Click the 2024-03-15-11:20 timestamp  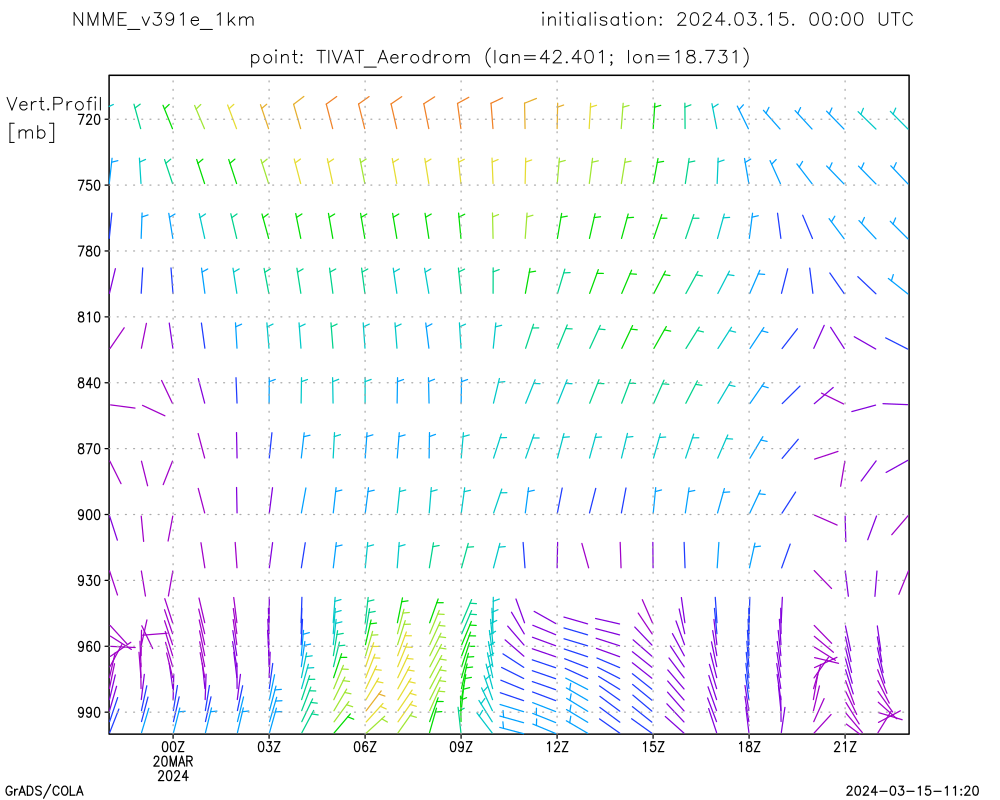pyautogui.click(x=912, y=792)
